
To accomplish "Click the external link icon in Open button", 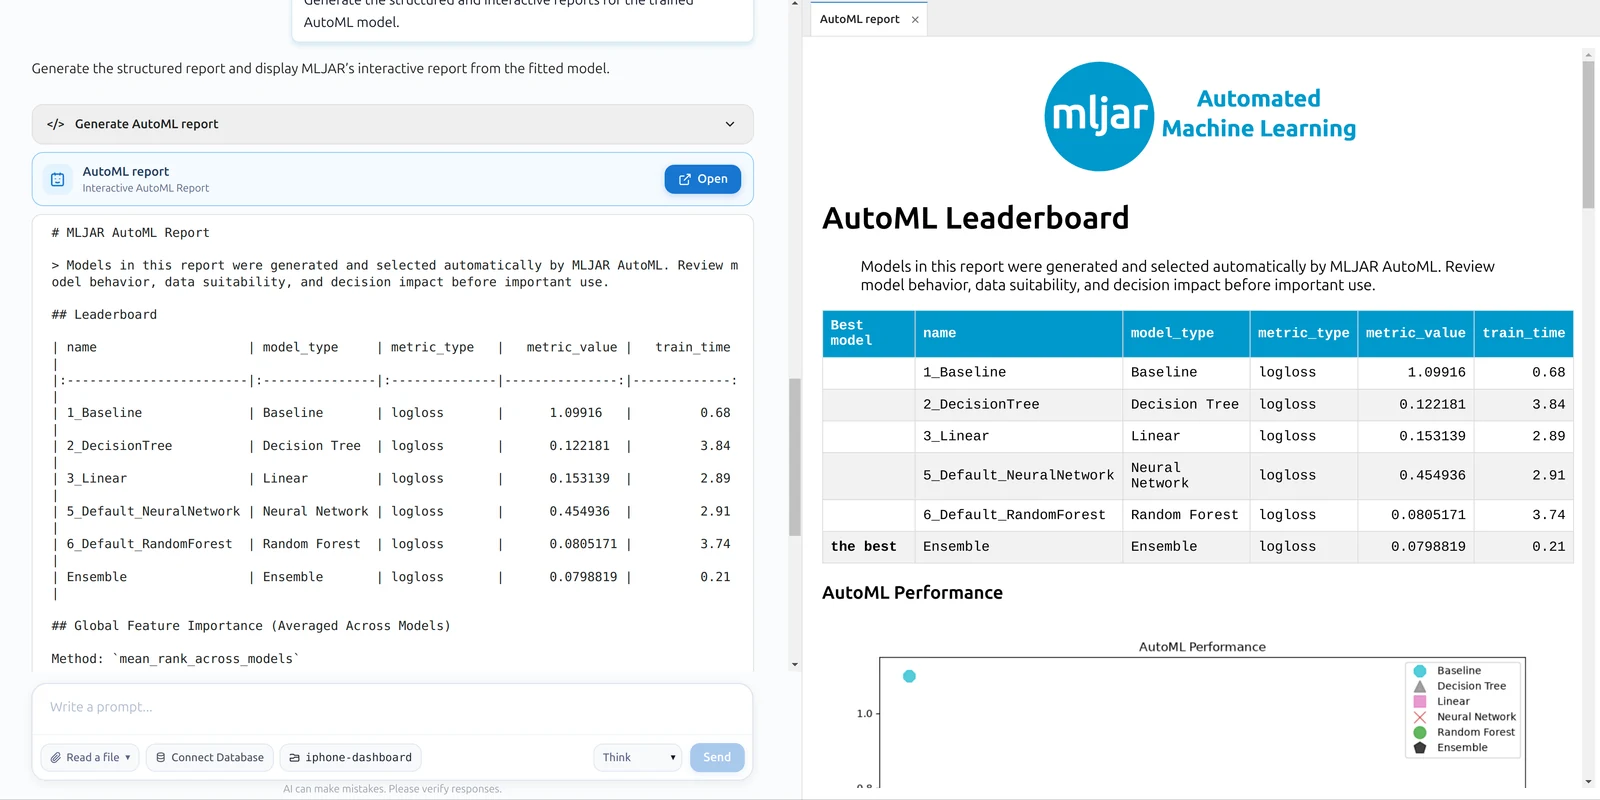I will point(685,179).
